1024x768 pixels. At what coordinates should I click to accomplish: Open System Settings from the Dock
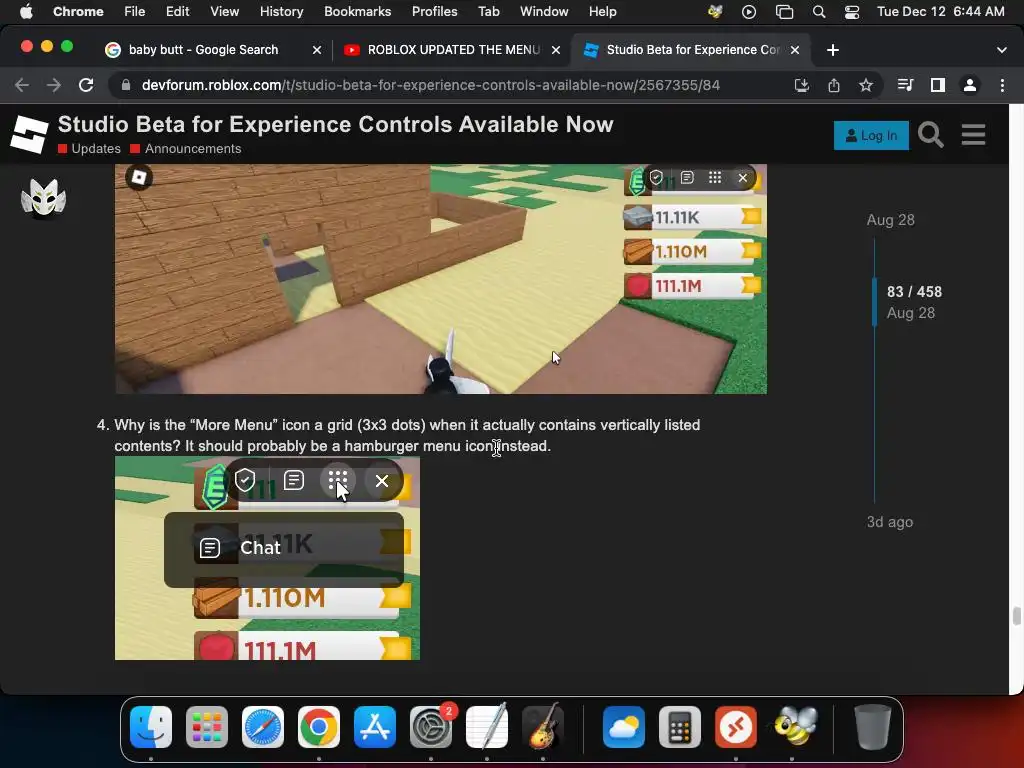click(431, 727)
